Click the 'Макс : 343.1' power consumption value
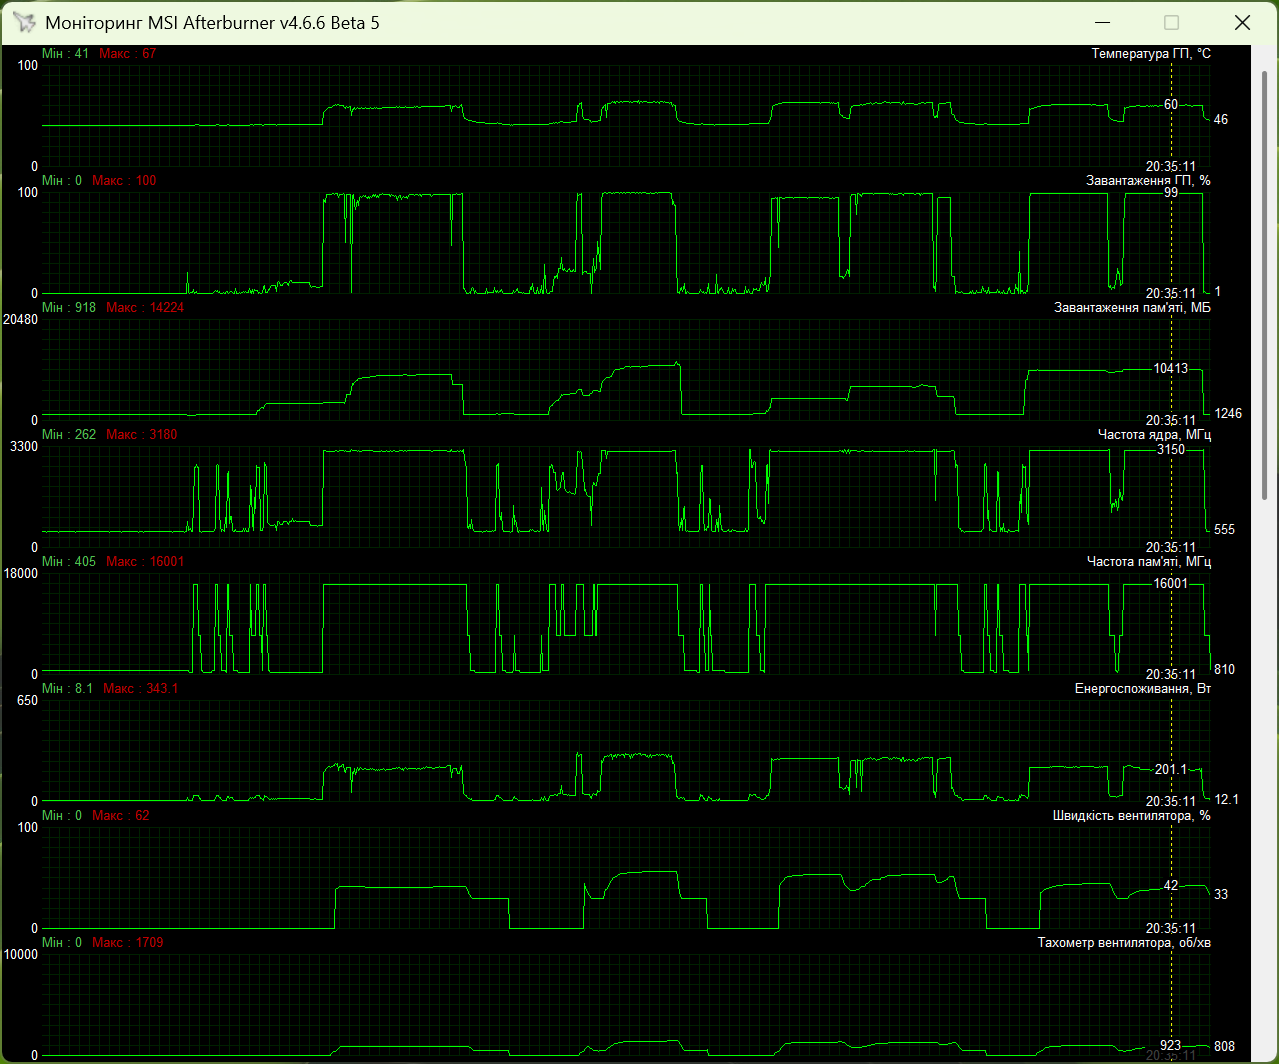This screenshot has height=1064, width=1279. (x=141, y=688)
